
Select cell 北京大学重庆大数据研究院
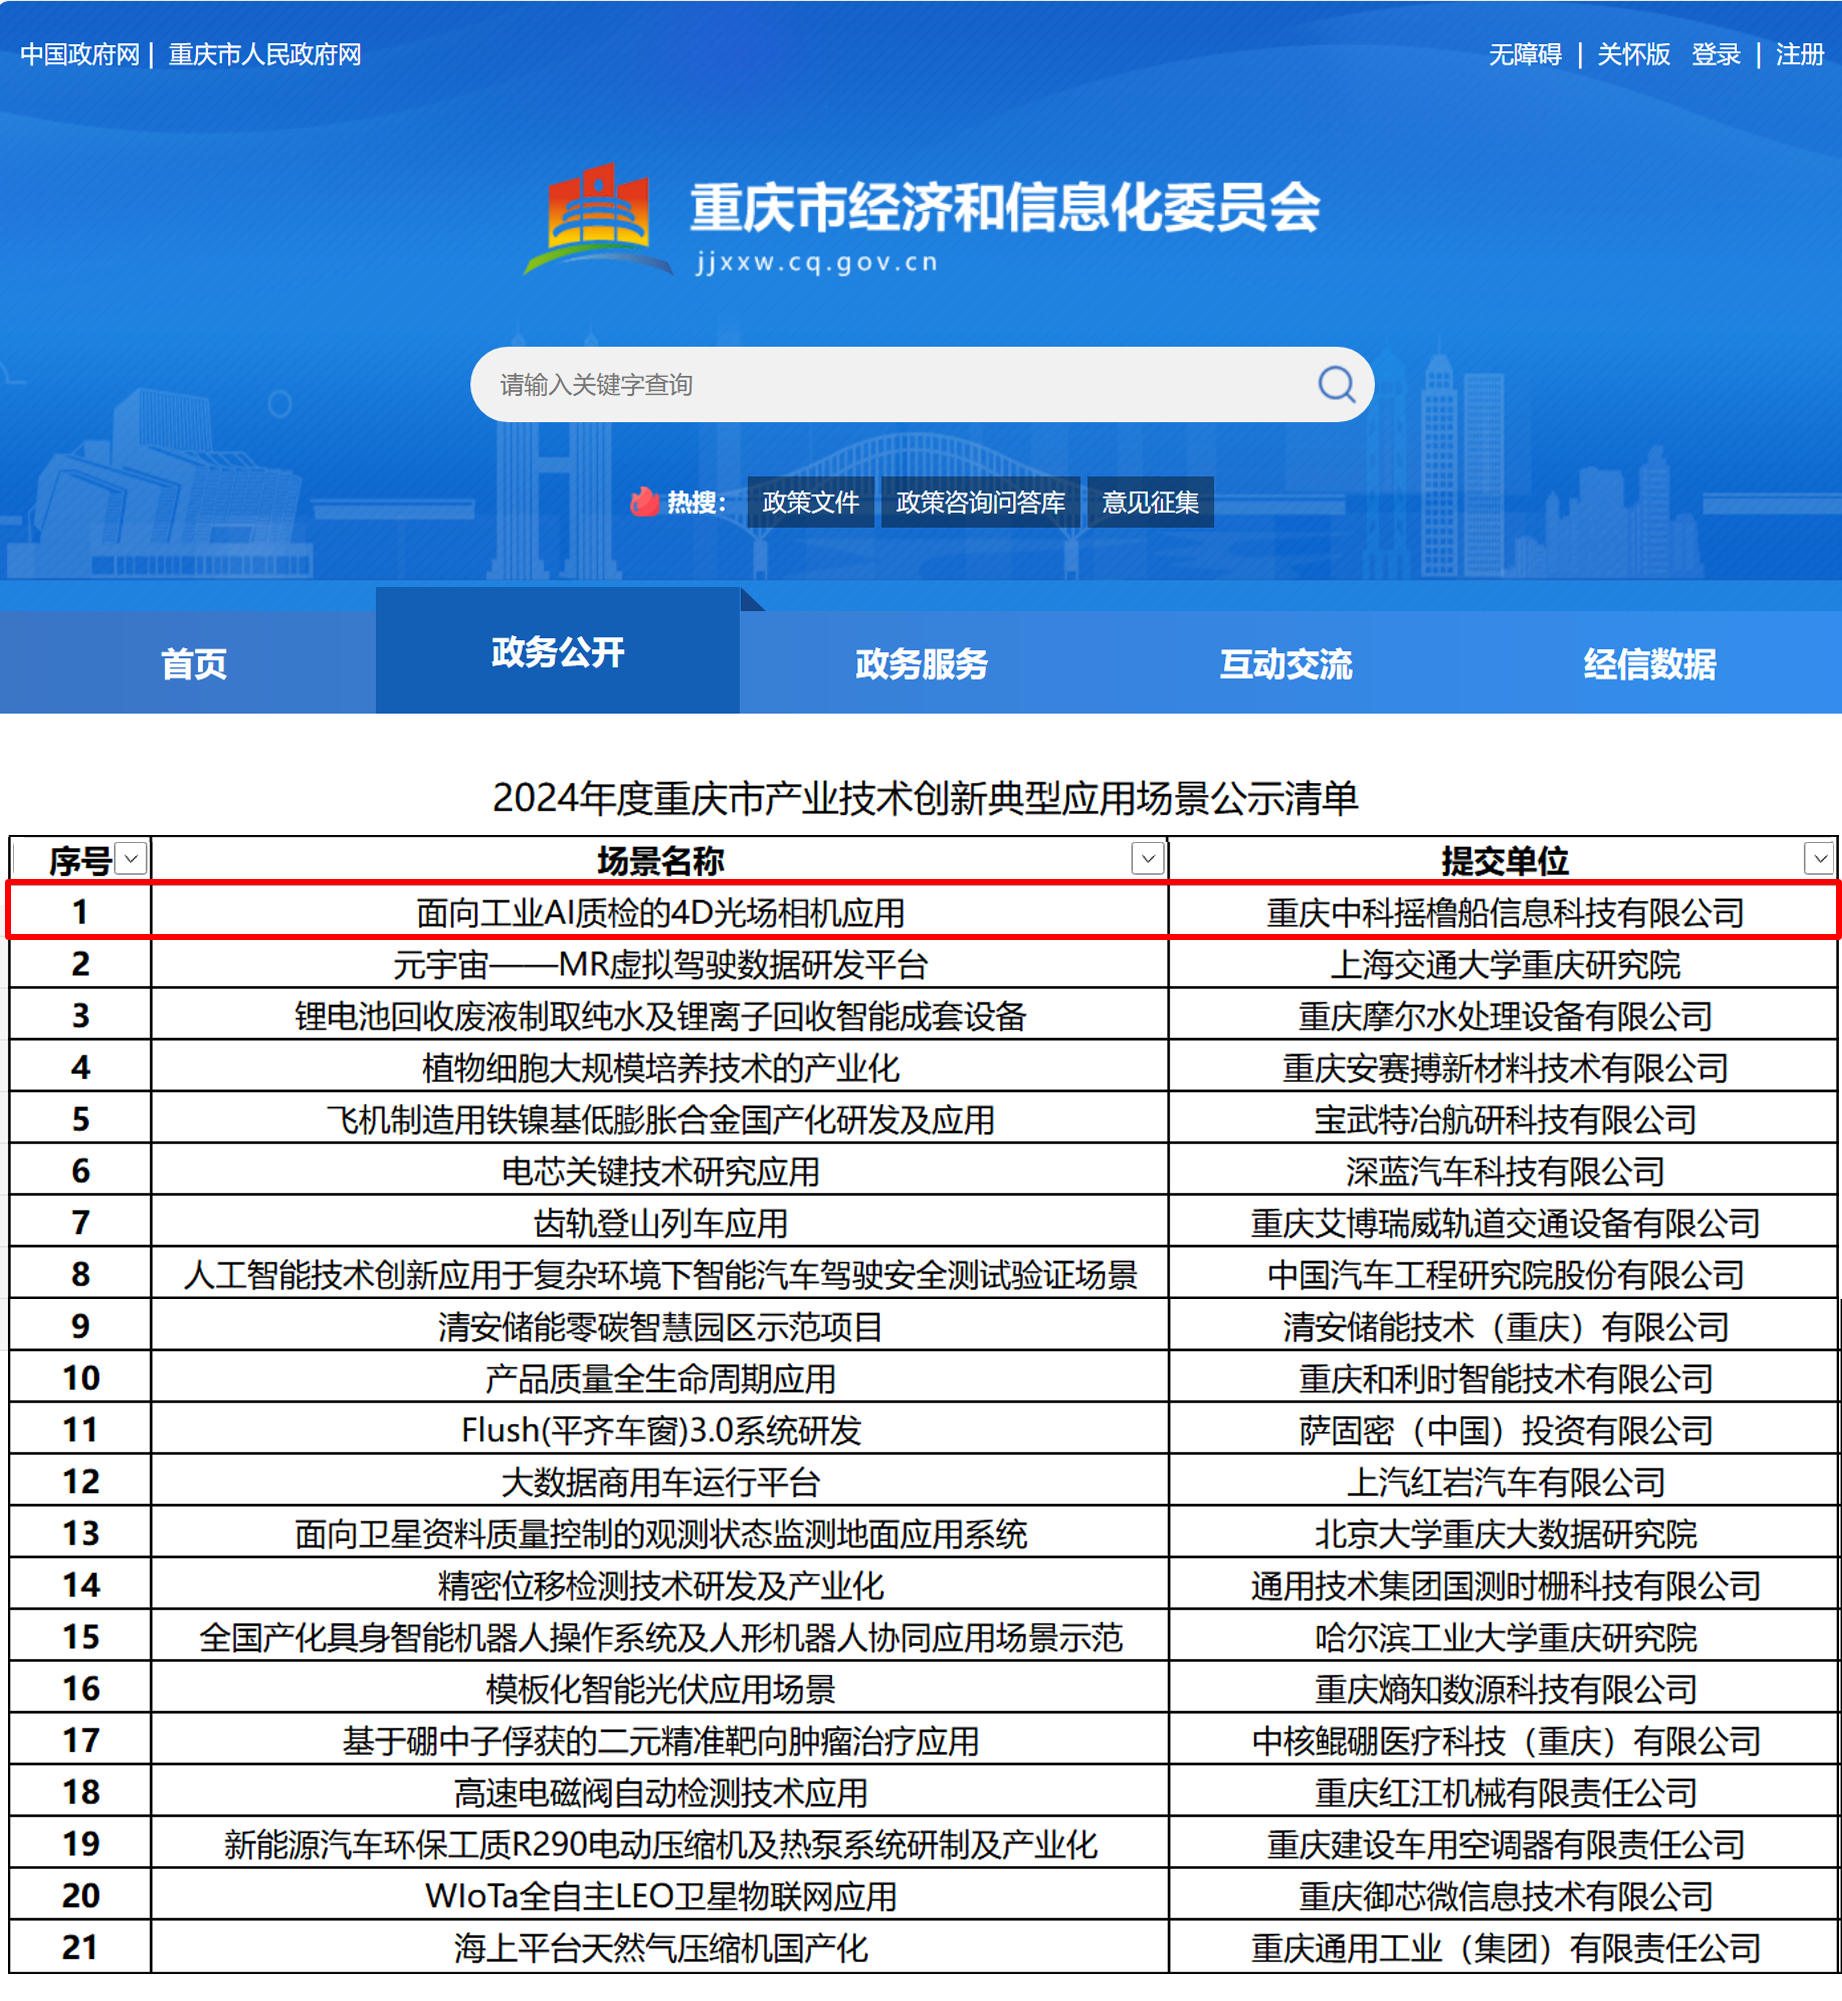(1504, 1534)
